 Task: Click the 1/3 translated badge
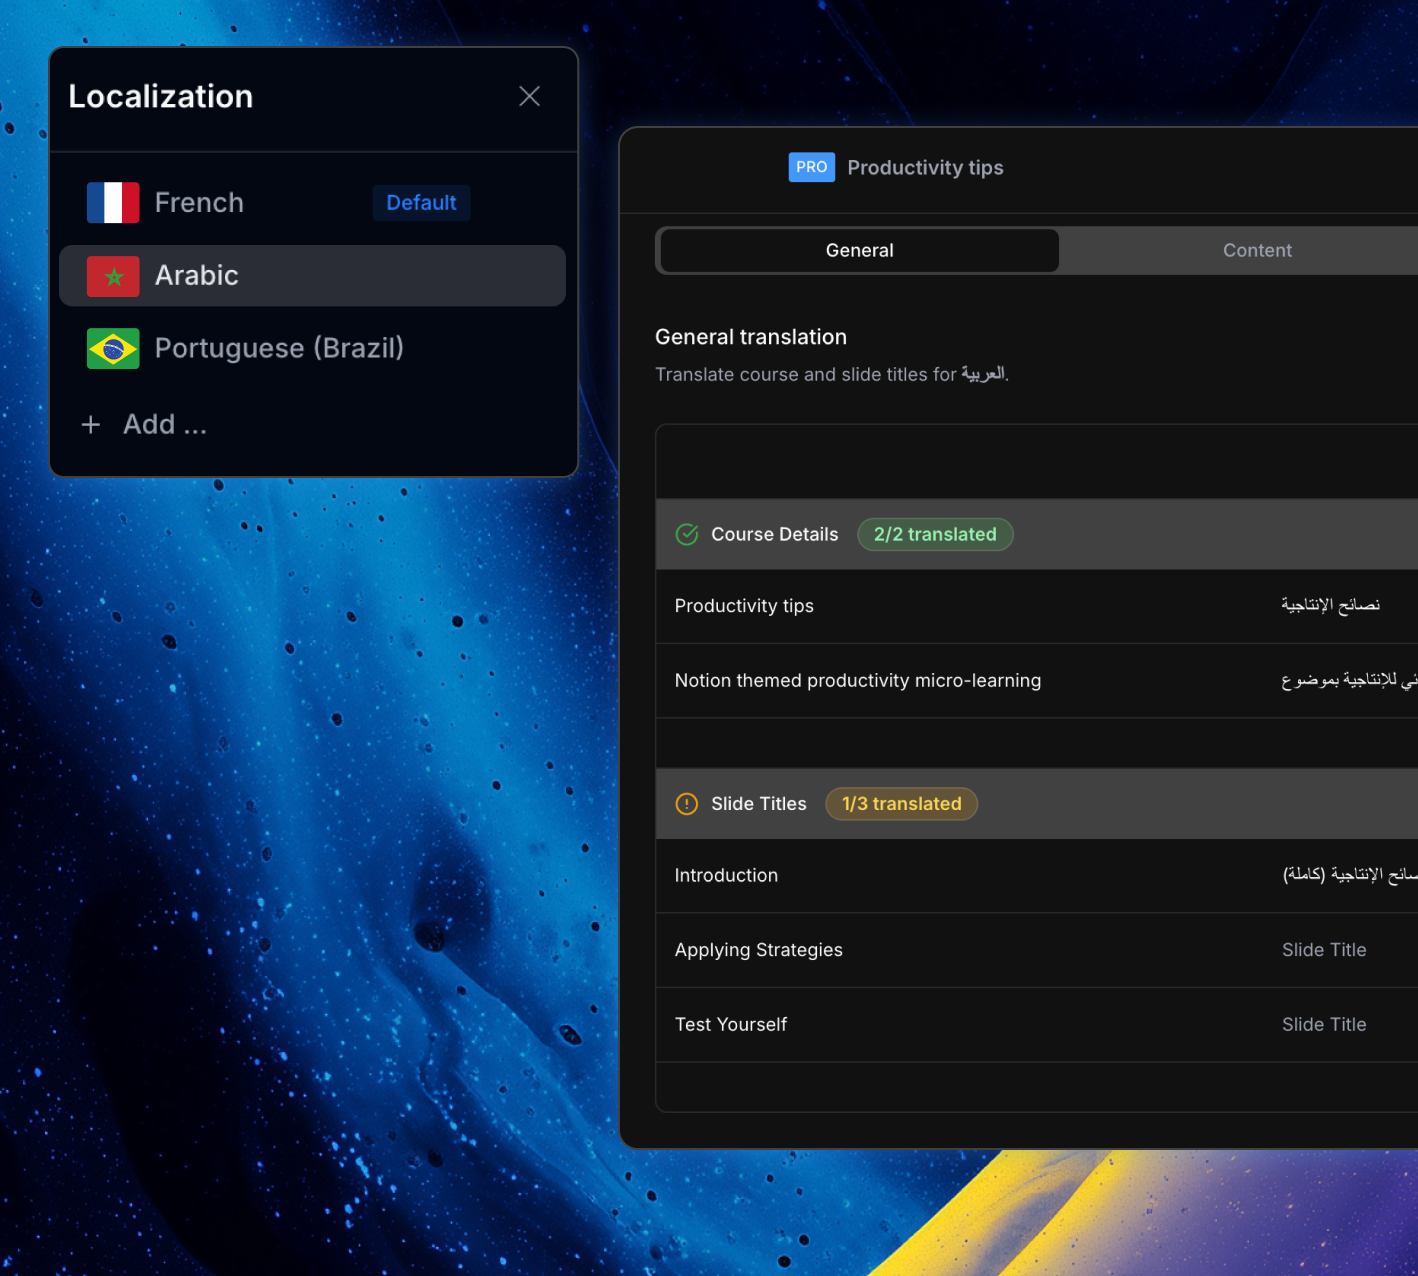[x=901, y=804]
